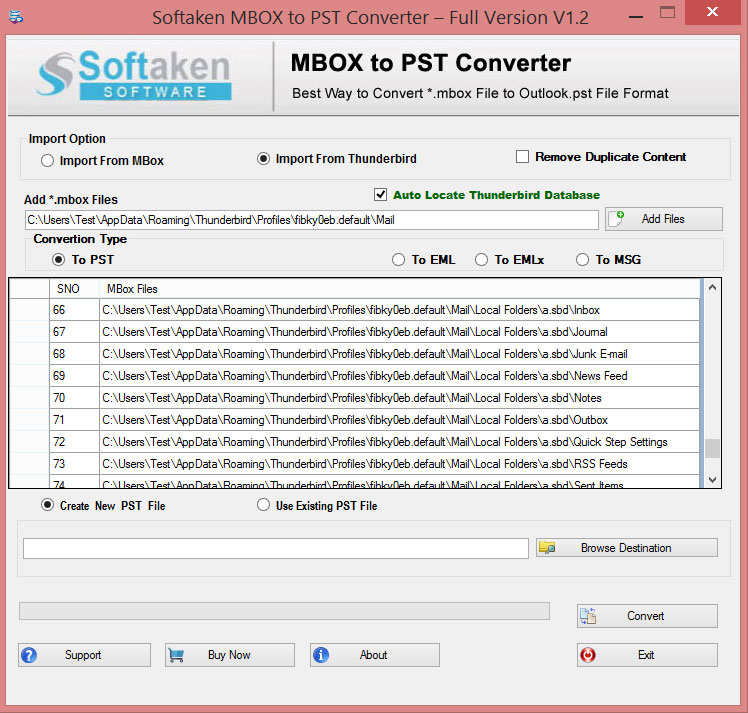Click the blue question mark Support icon
The width and height of the screenshot is (748, 713).
coord(29,655)
